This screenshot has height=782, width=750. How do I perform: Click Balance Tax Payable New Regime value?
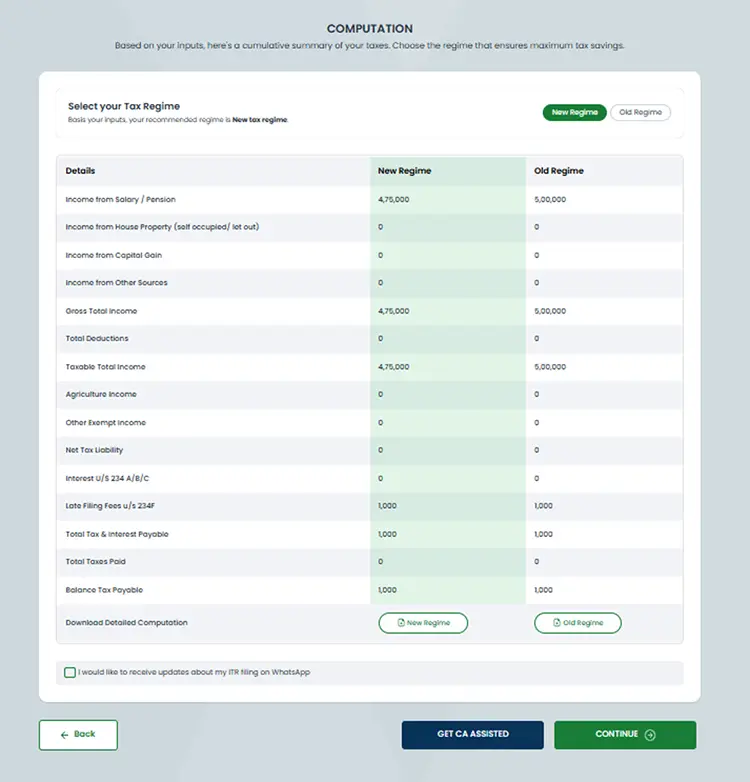(387, 590)
